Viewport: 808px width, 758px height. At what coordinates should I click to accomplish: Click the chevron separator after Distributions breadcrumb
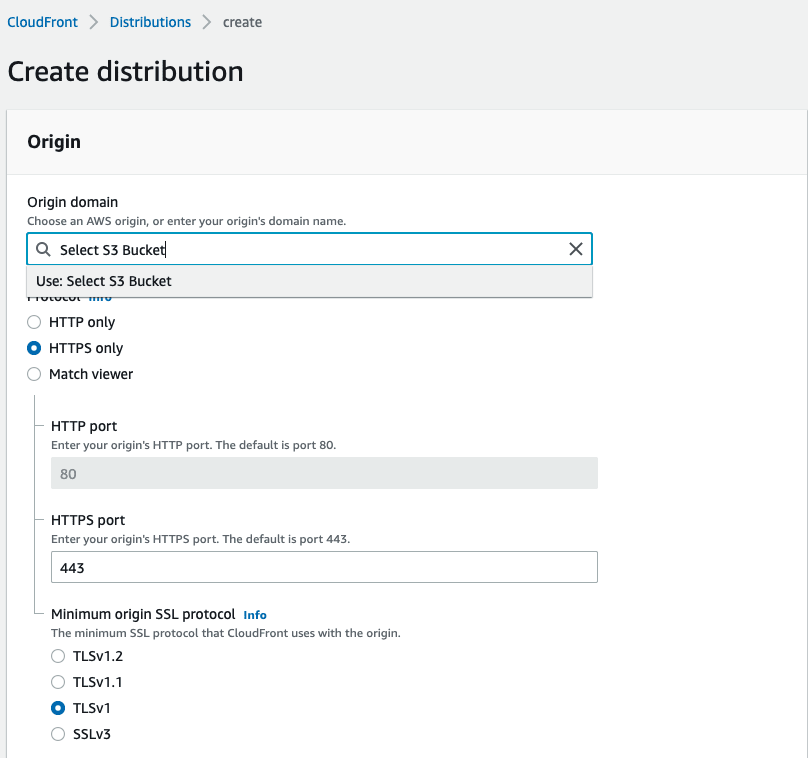207,22
